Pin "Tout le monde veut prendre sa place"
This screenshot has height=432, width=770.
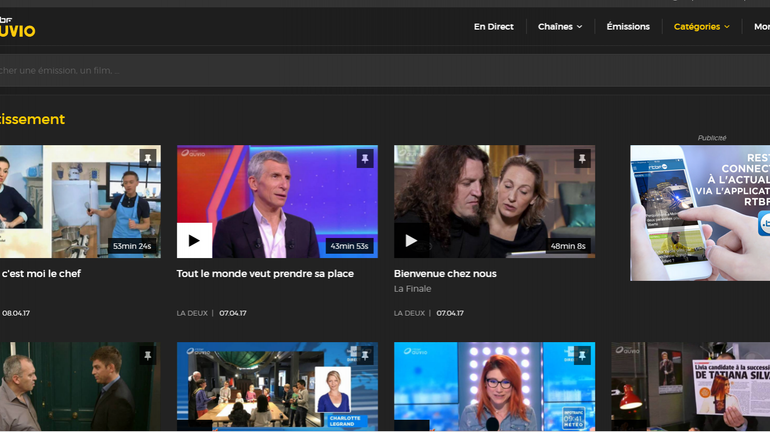[364, 159]
